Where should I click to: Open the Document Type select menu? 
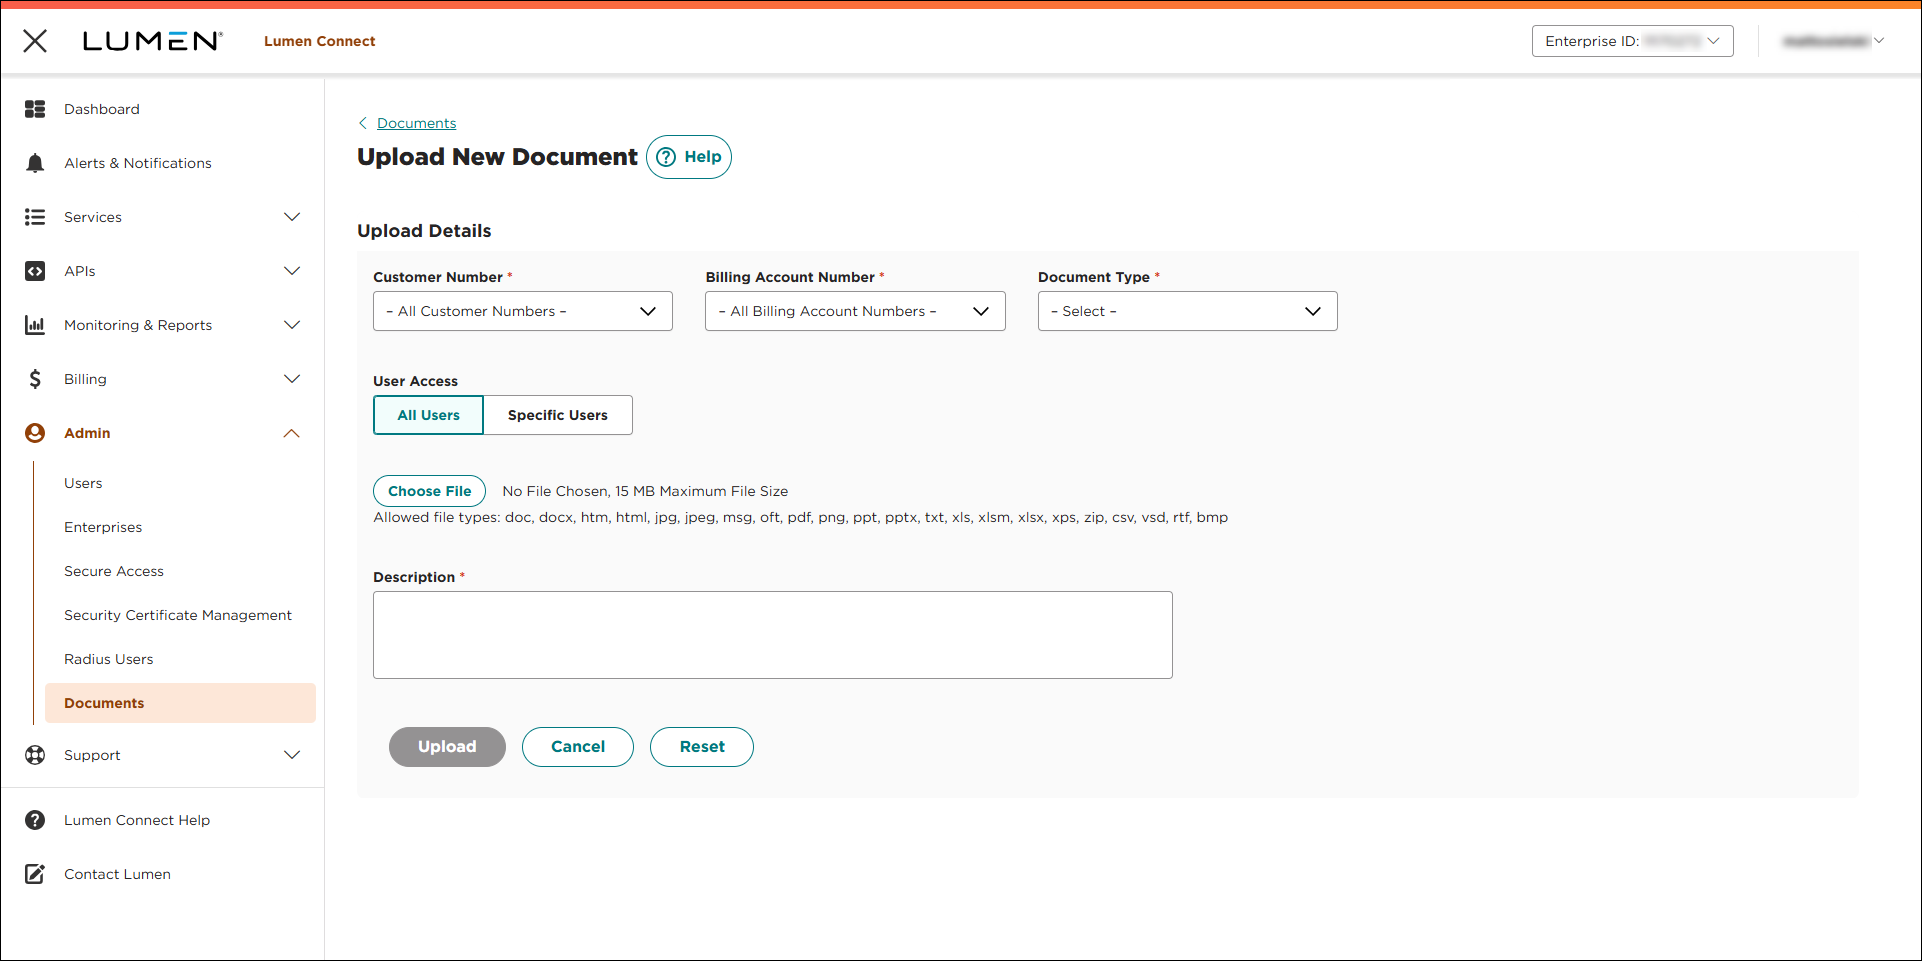1186,311
